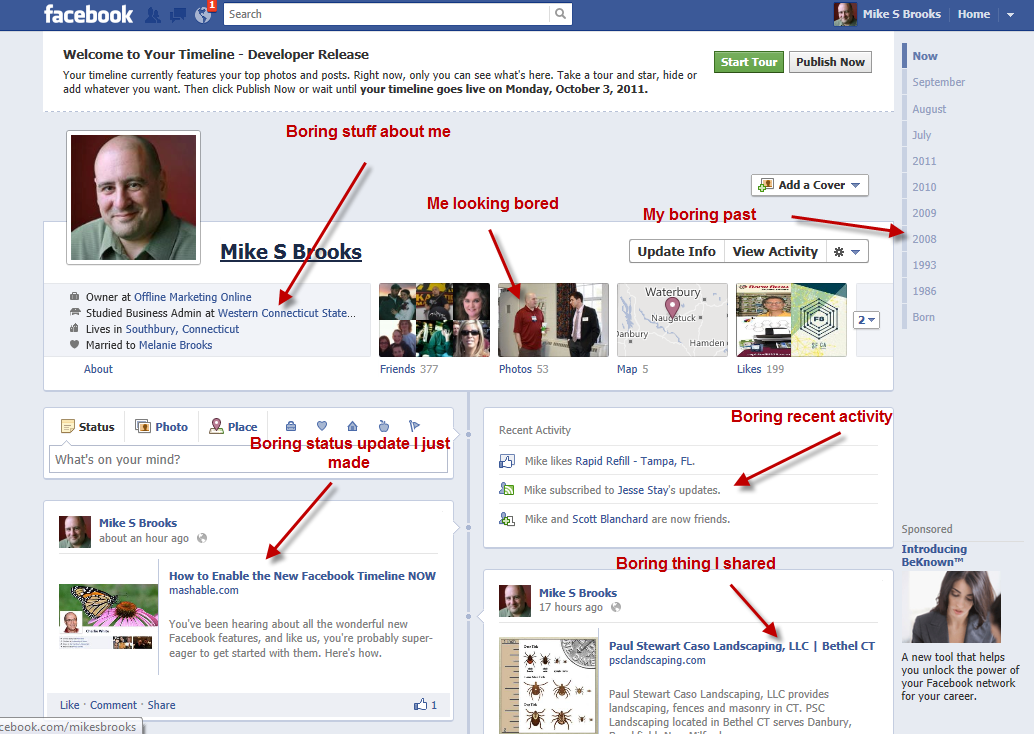The image size is (1034, 734).
Task: Open notifications globe icon
Action: pos(203,15)
